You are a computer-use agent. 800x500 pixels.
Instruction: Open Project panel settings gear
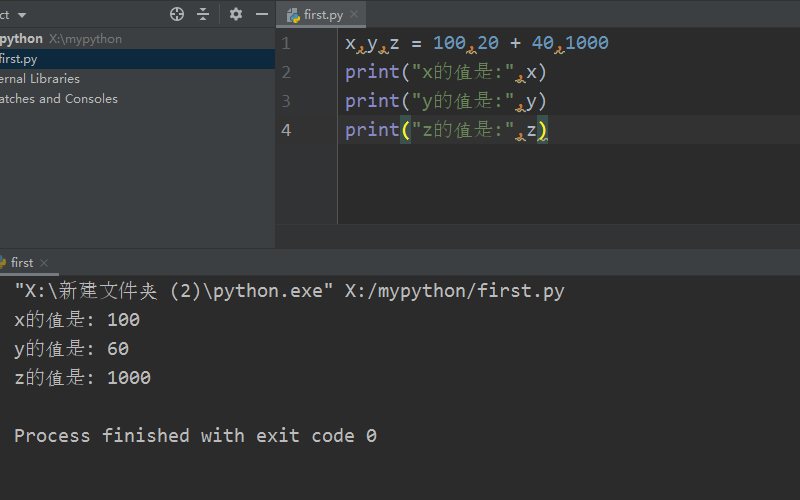(236, 14)
